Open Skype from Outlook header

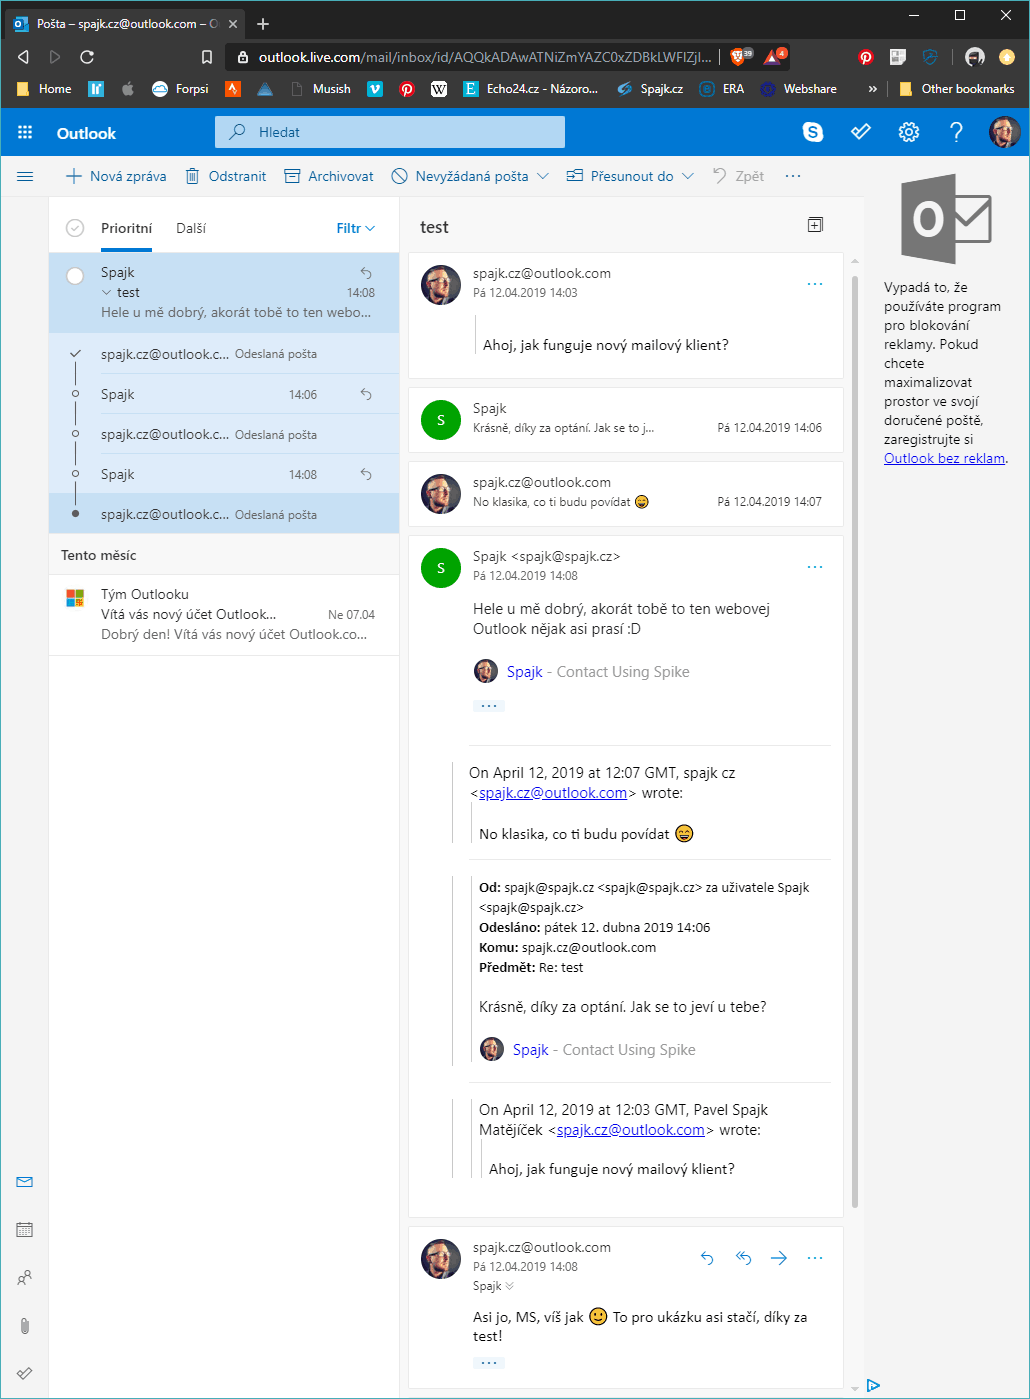point(813,132)
